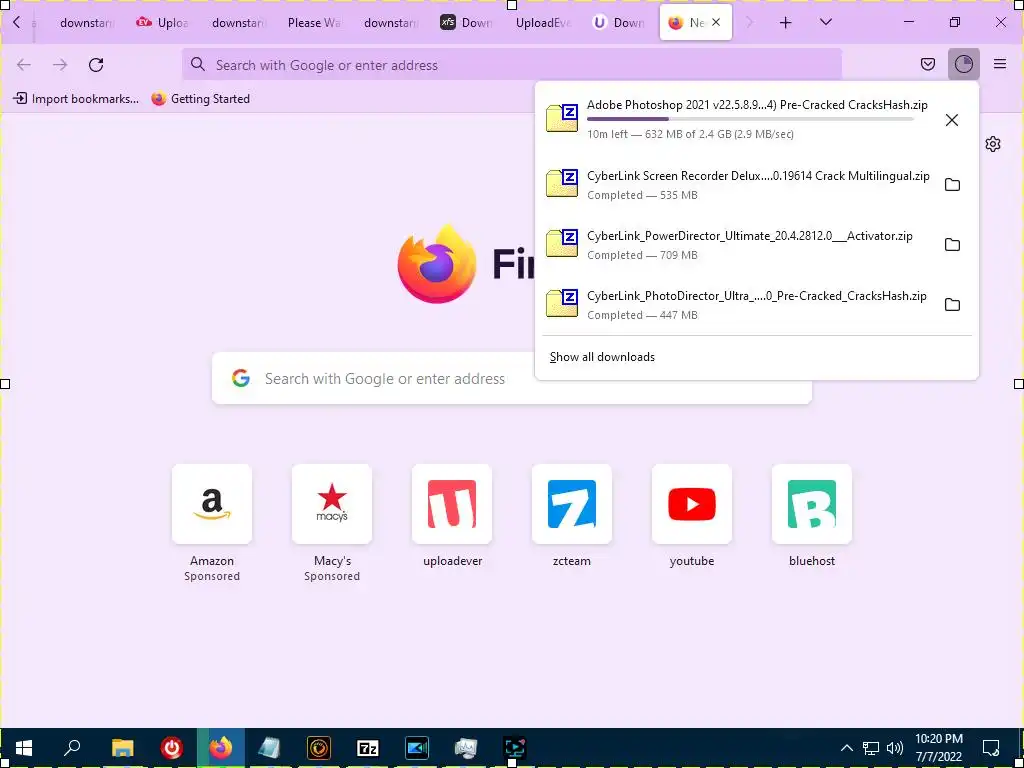This screenshot has height=768, width=1024.
Task: Open File Explorer from taskbar
Action: pyautogui.click(x=122, y=748)
